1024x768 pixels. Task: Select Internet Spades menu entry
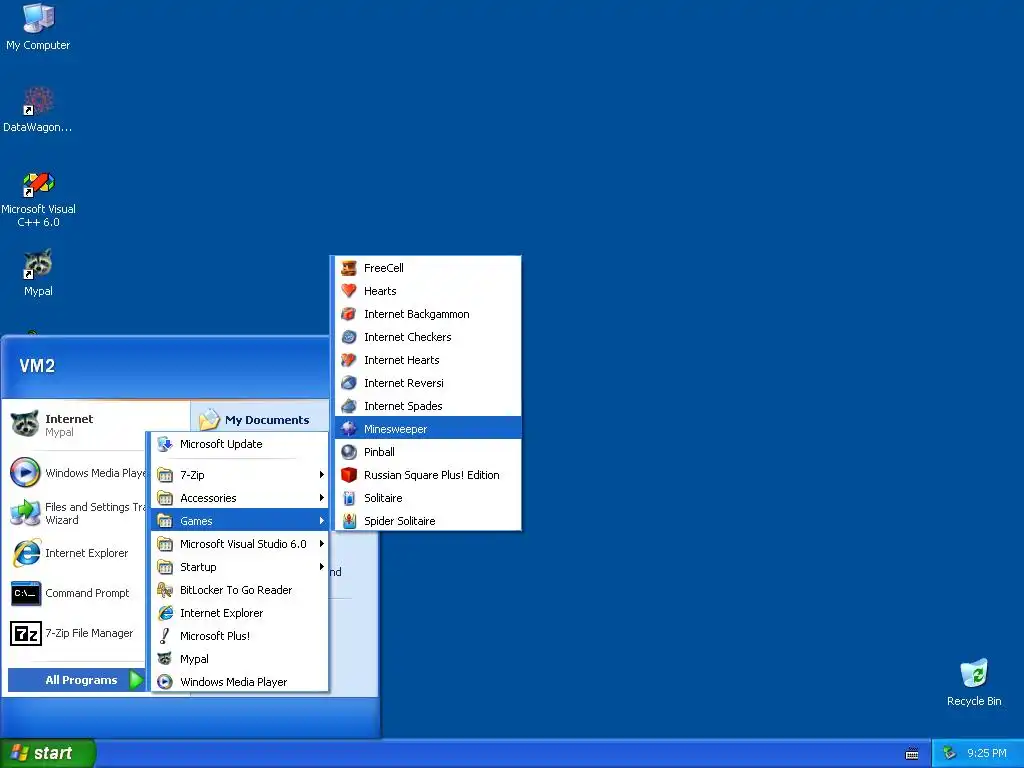pyautogui.click(x=428, y=406)
